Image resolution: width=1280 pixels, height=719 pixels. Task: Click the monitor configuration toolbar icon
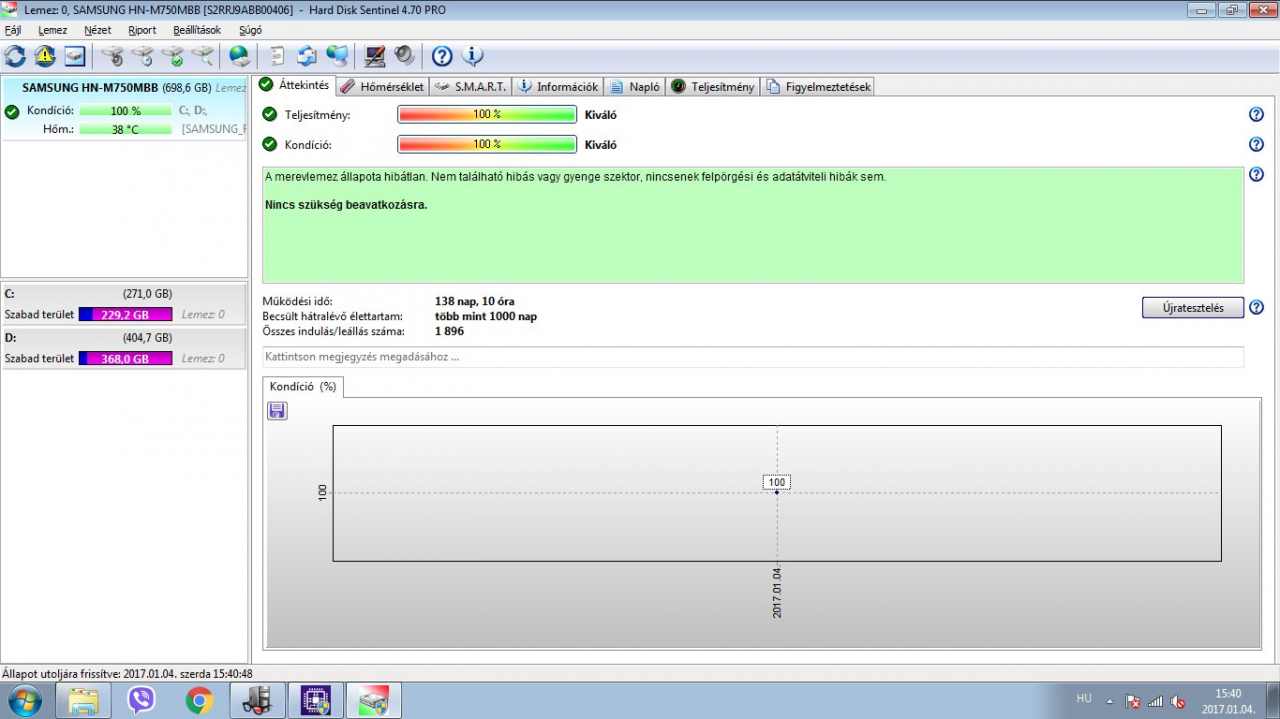[x=375, y=56]
